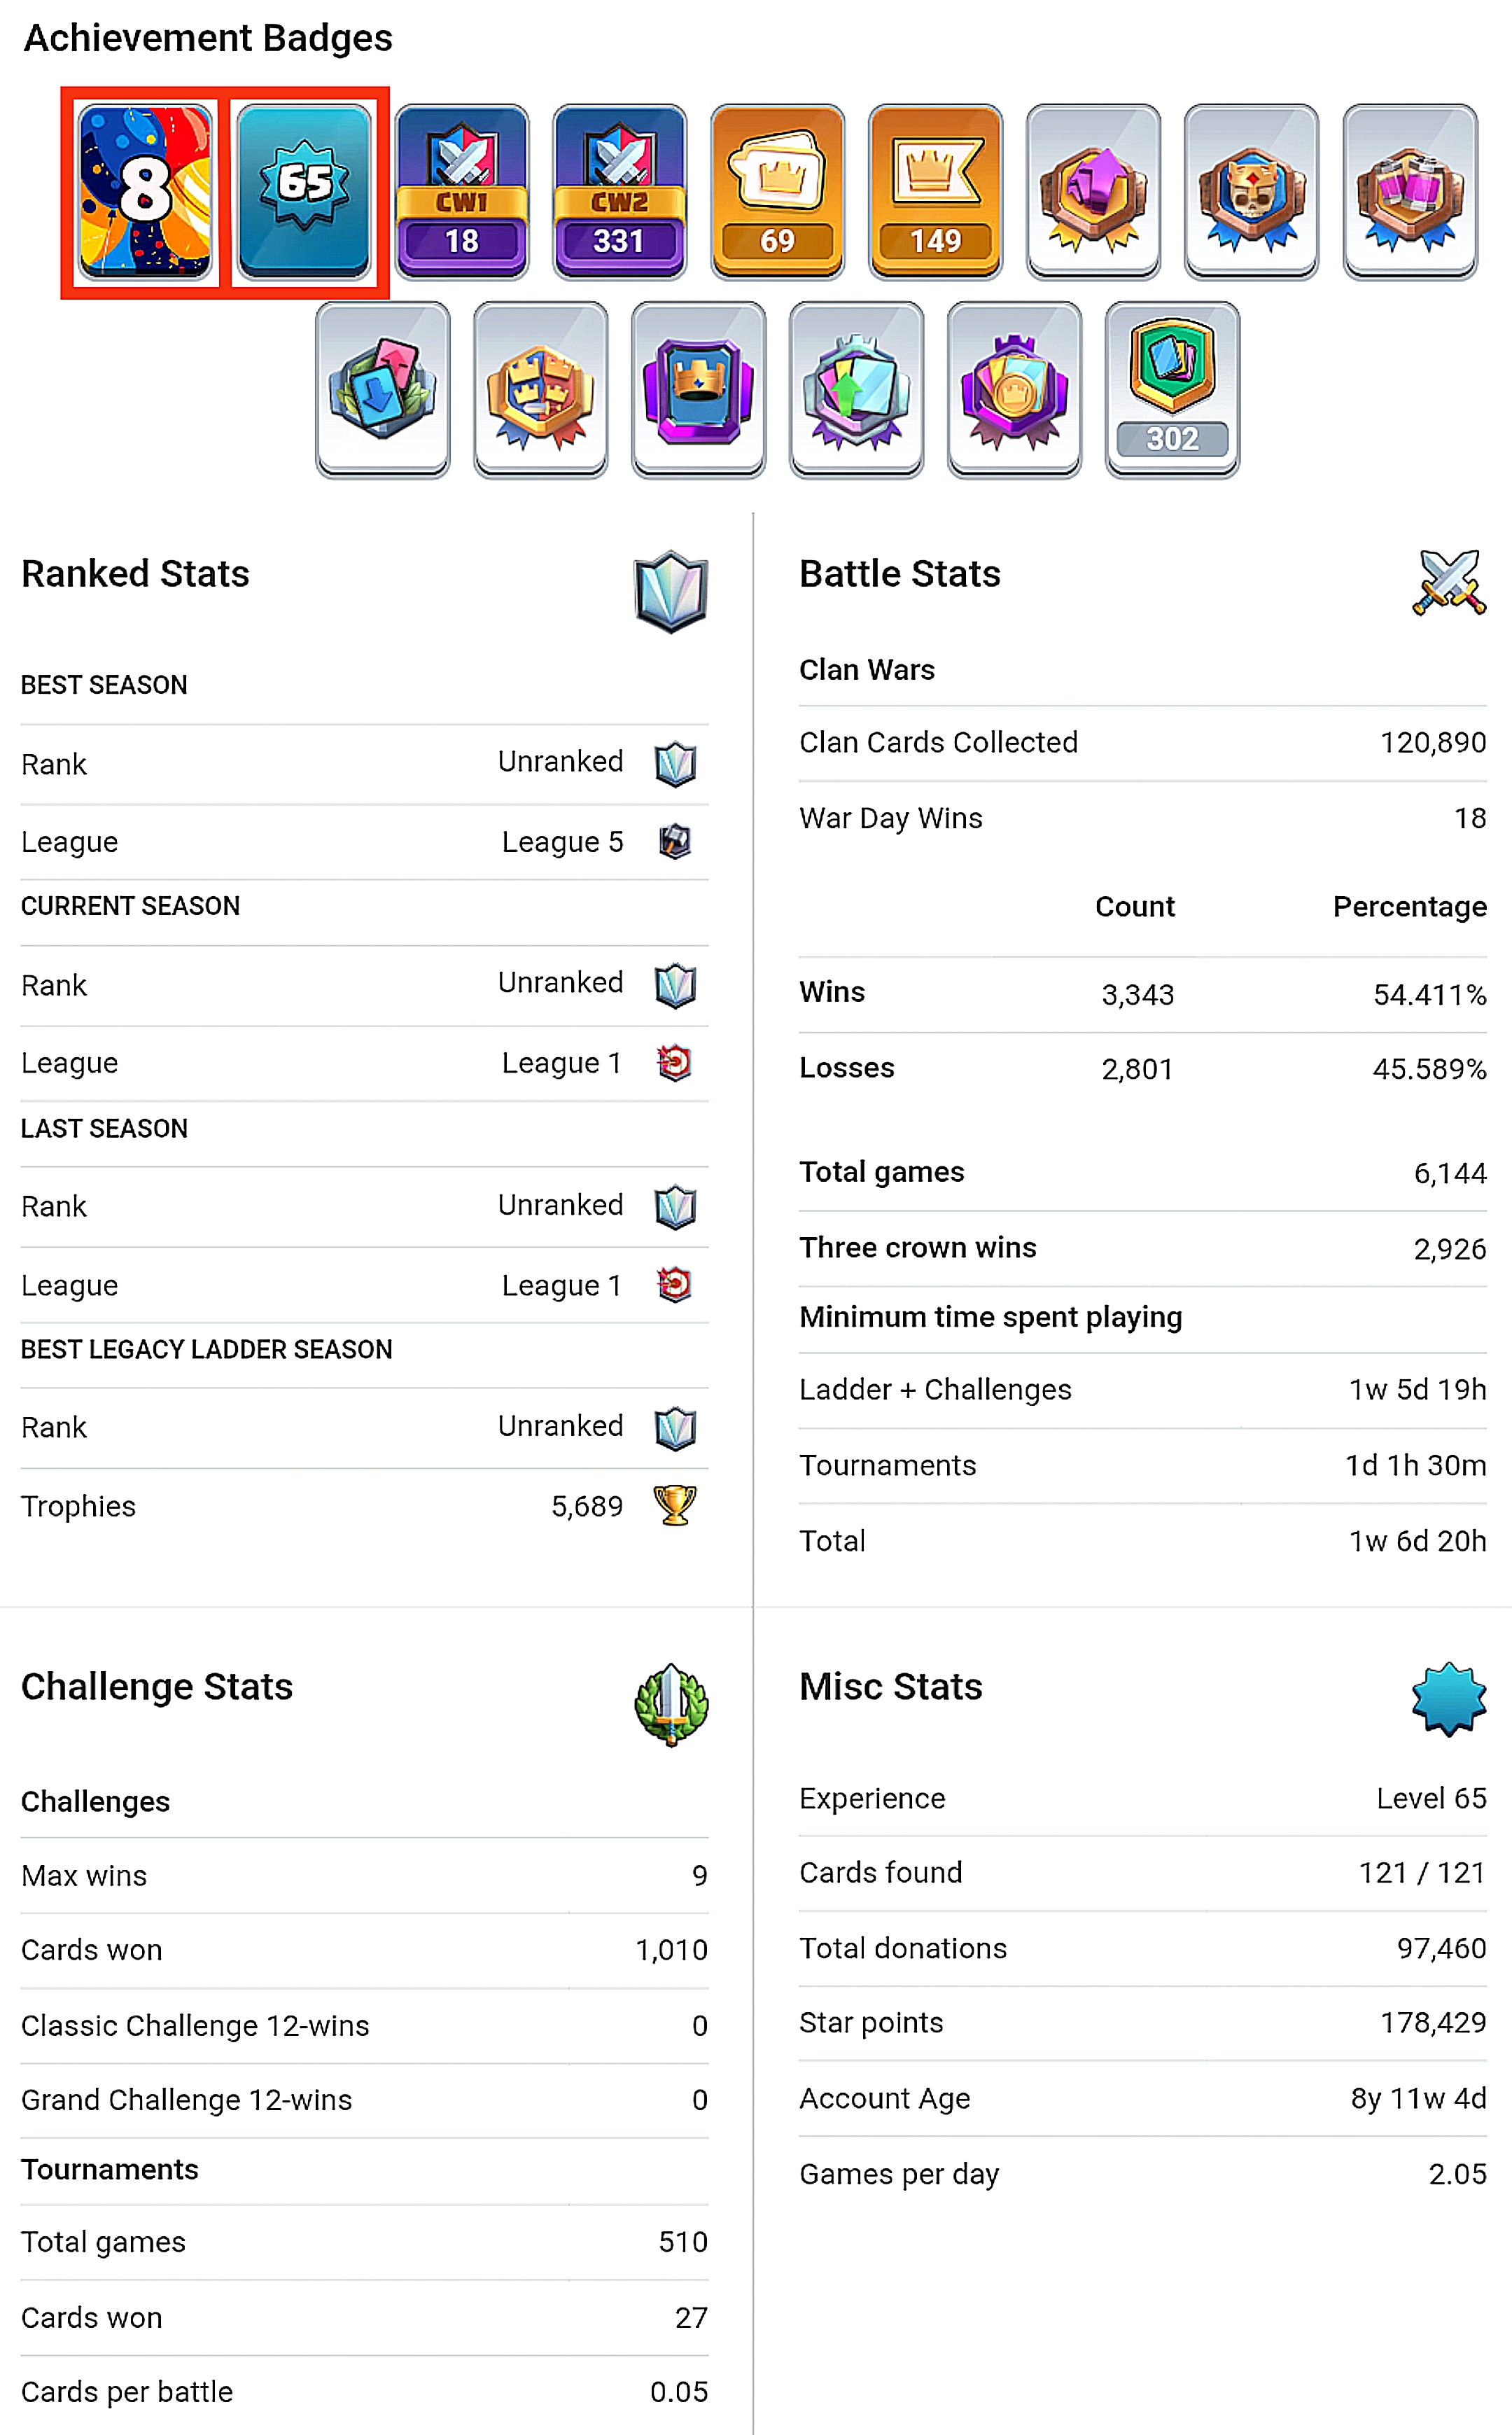
Task: Open the CW1 badge showing 18
Action: [x=461, y=191]
